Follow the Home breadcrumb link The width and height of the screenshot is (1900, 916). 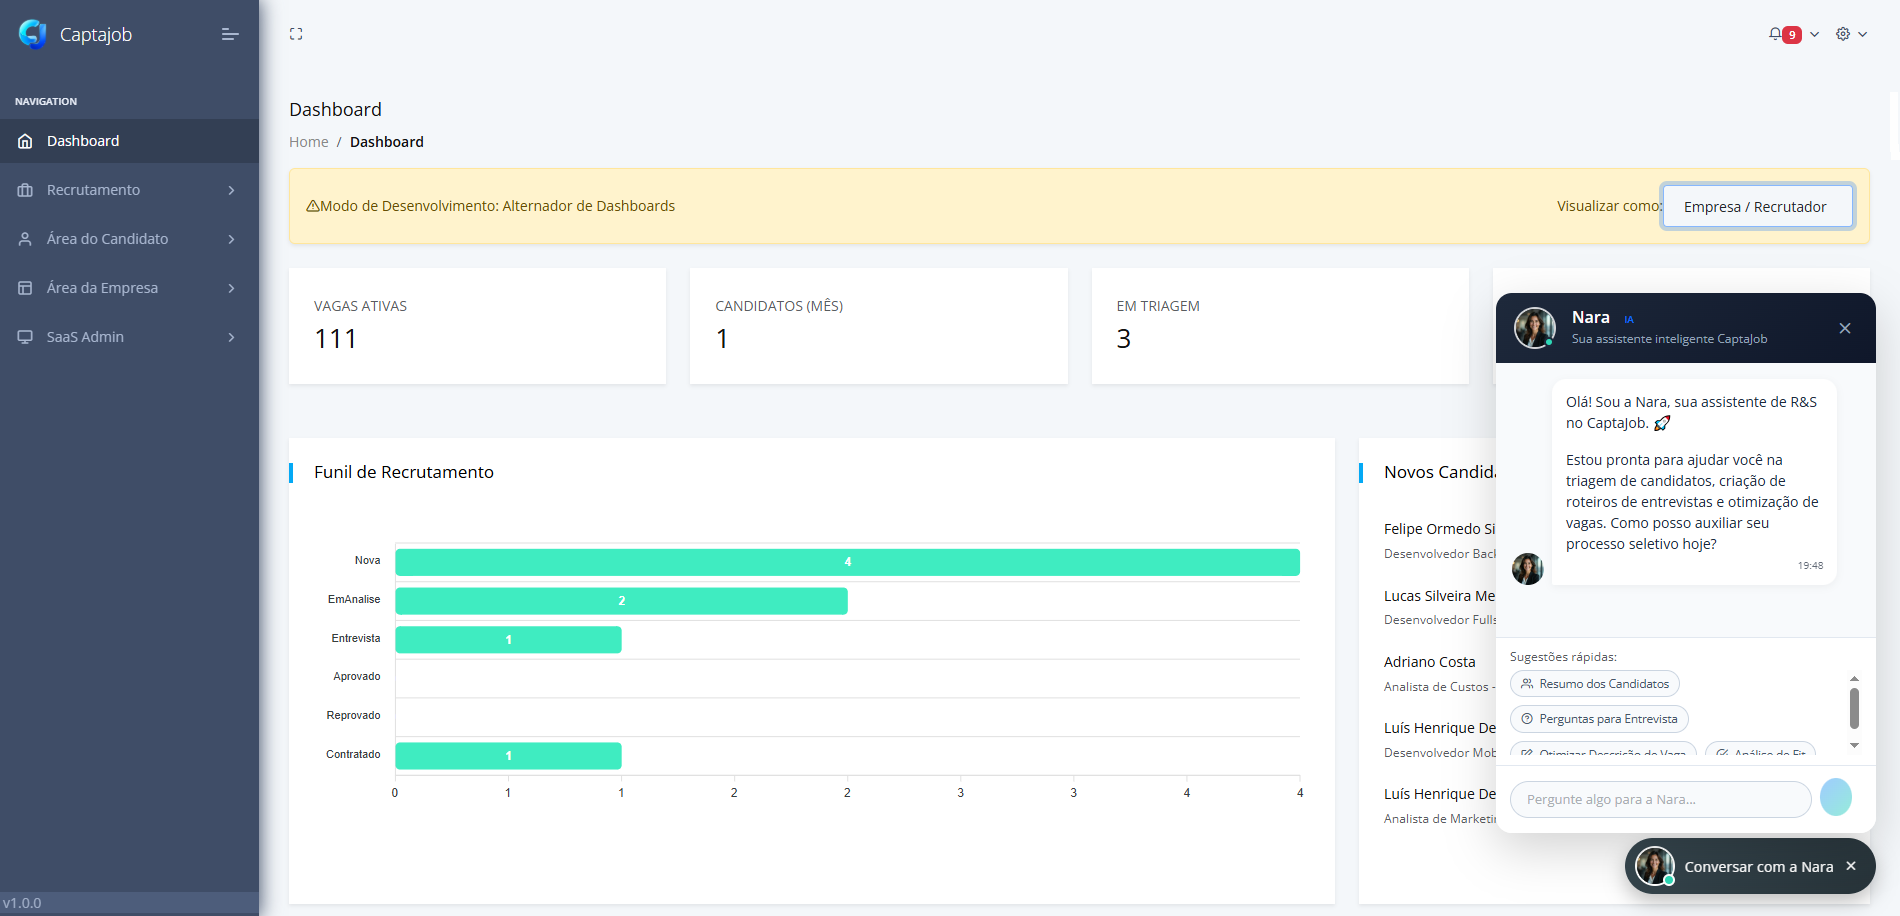tap(308, 142)
